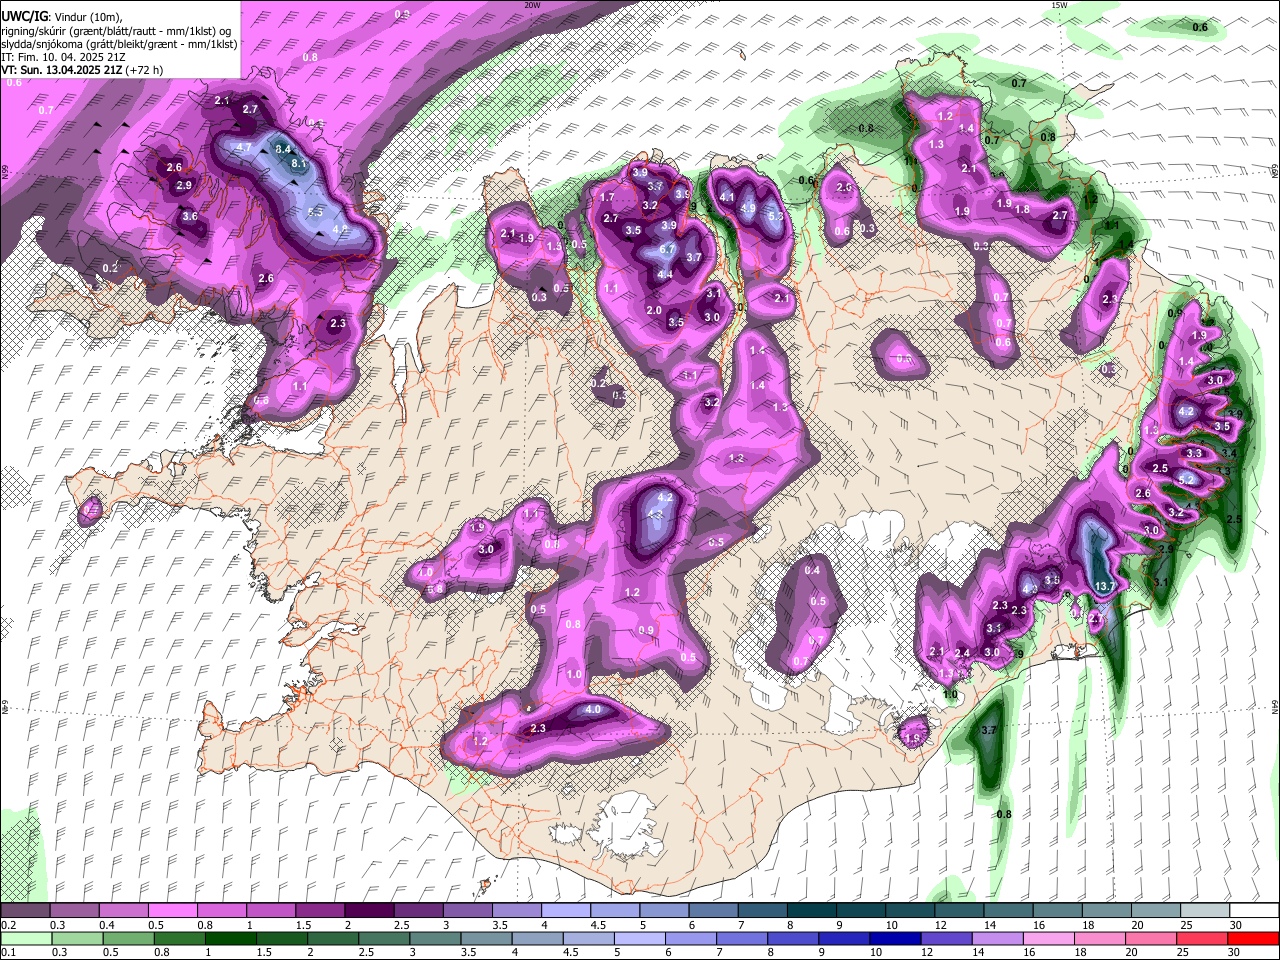Click the 15W longitude label

click(1059, 5)
